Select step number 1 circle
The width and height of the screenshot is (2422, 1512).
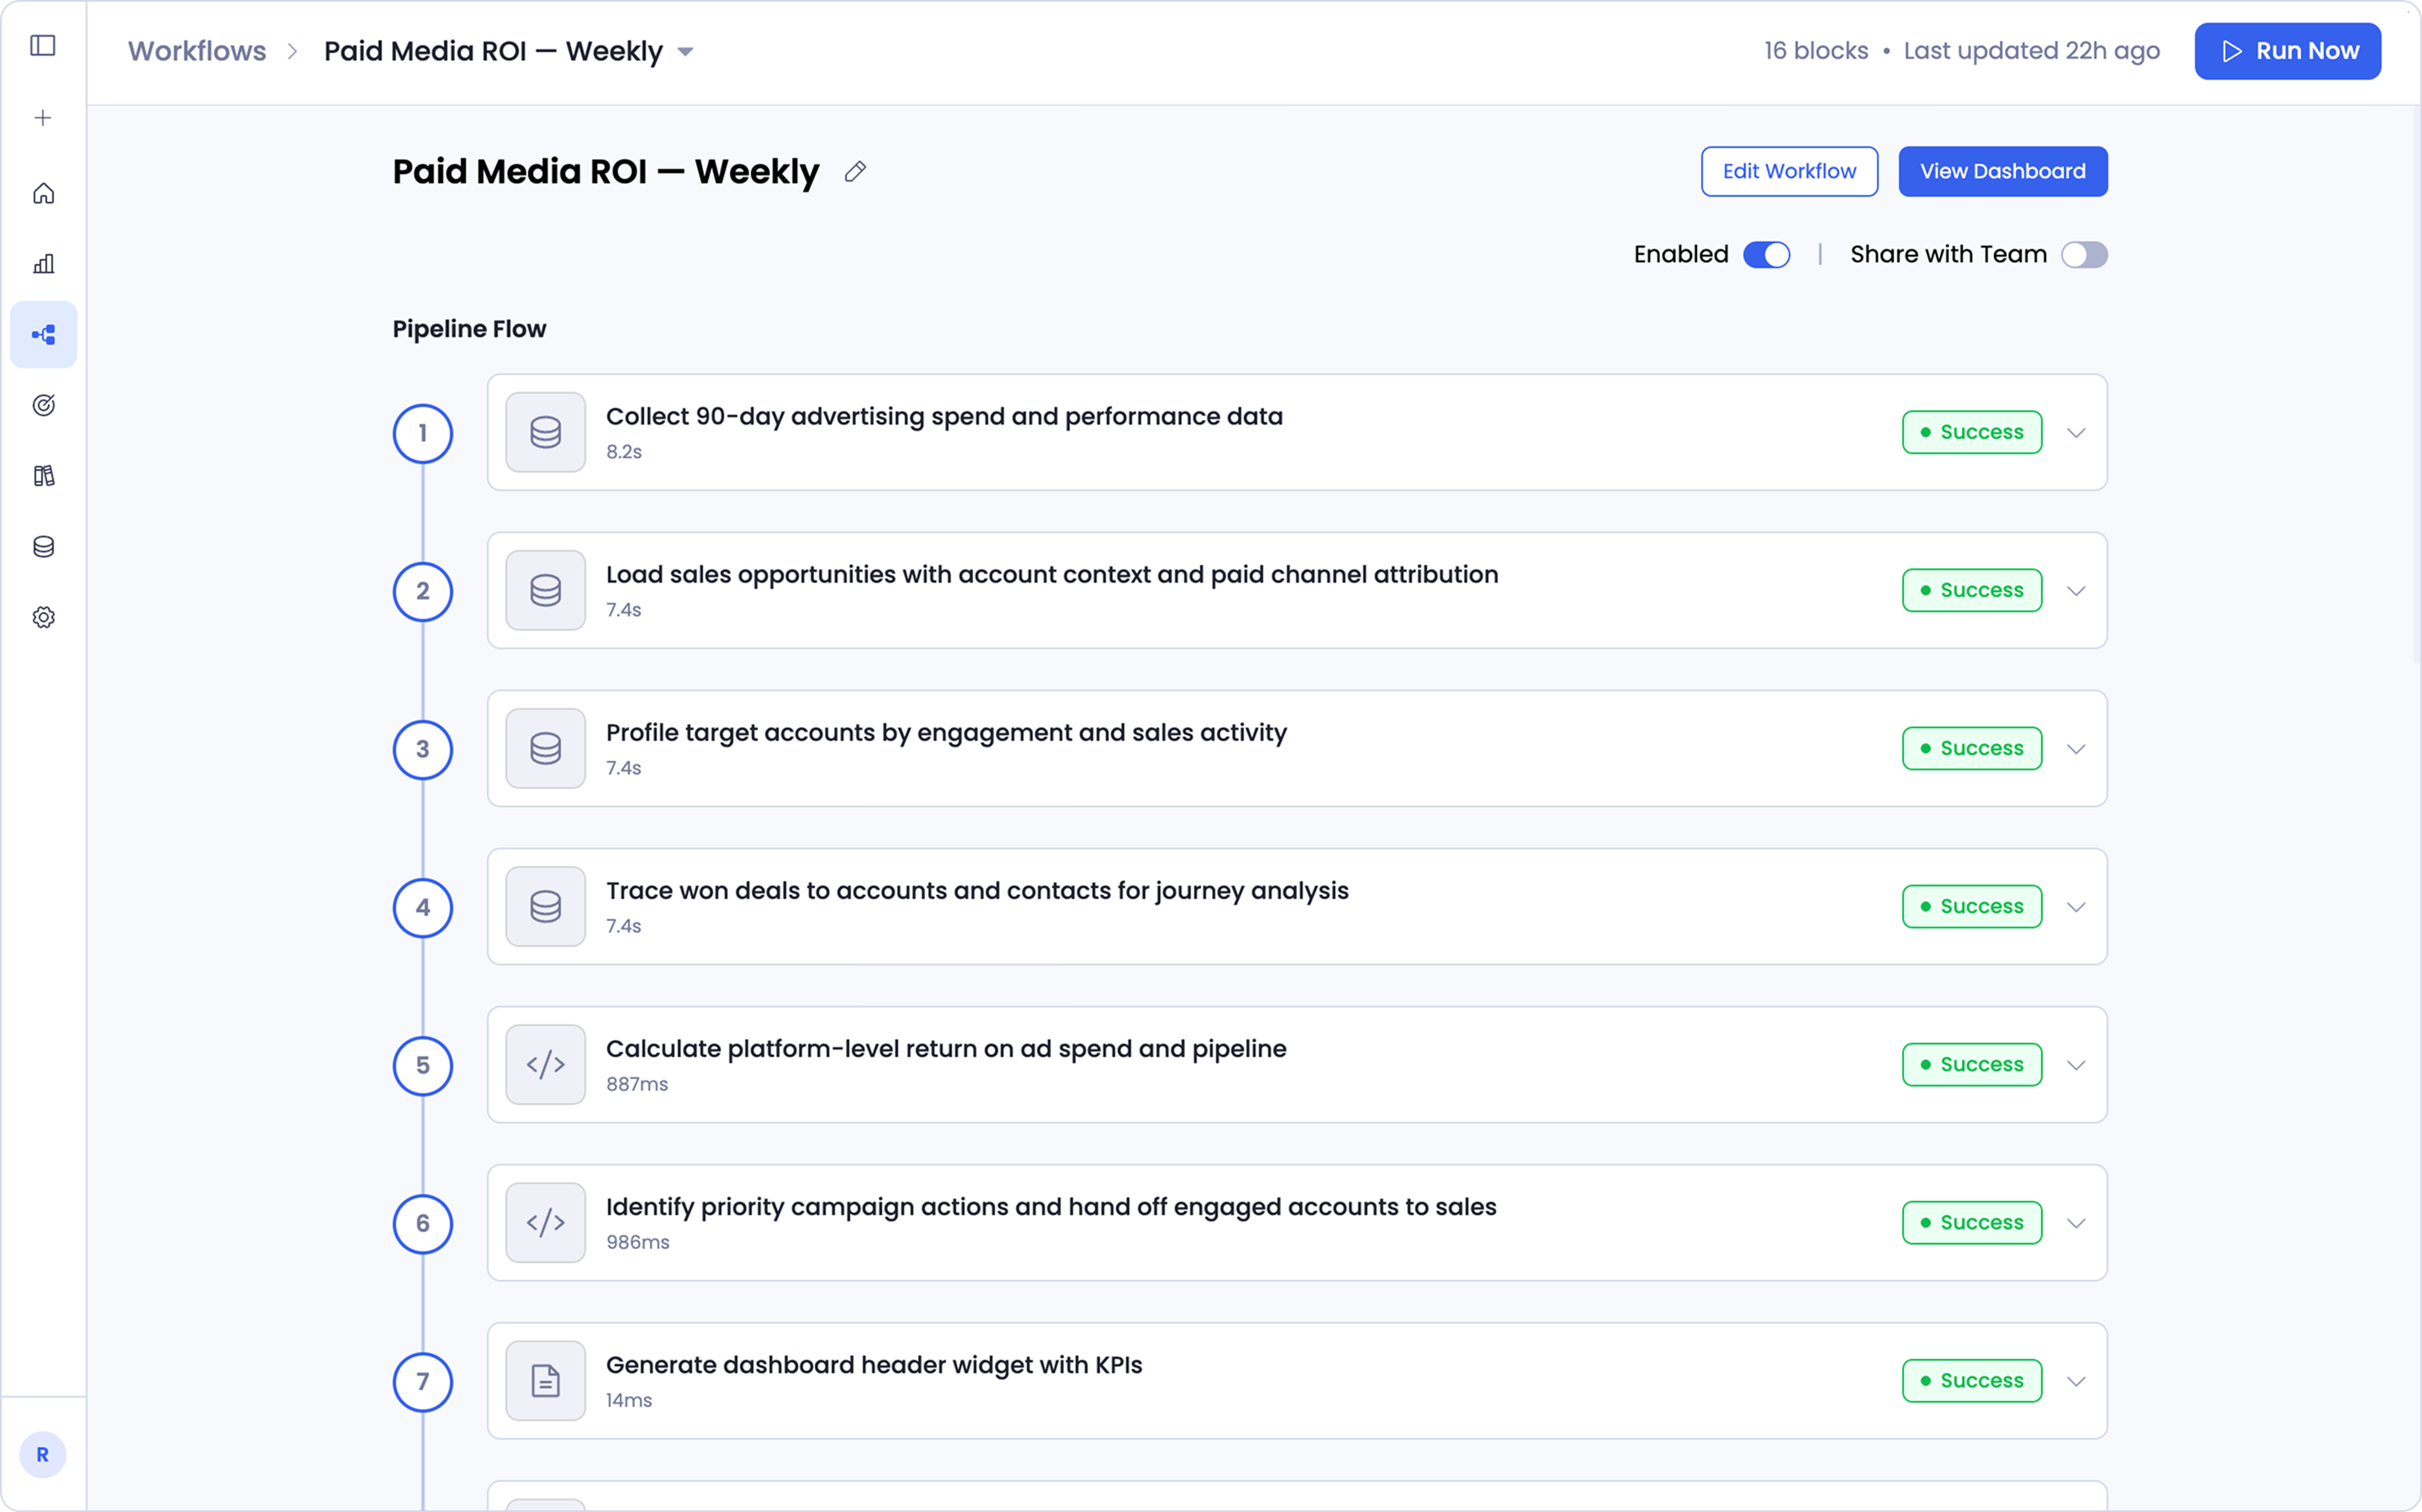click(x=423, y=433)
